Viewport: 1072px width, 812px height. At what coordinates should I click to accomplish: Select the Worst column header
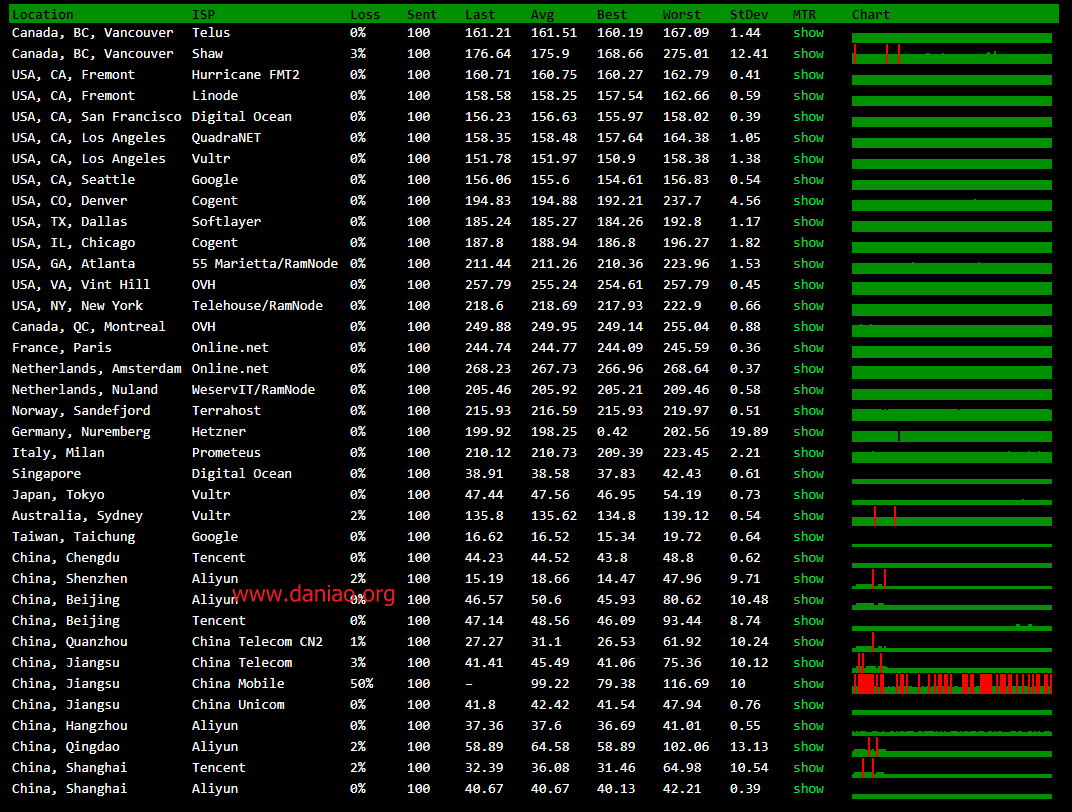tap(682, 14)
